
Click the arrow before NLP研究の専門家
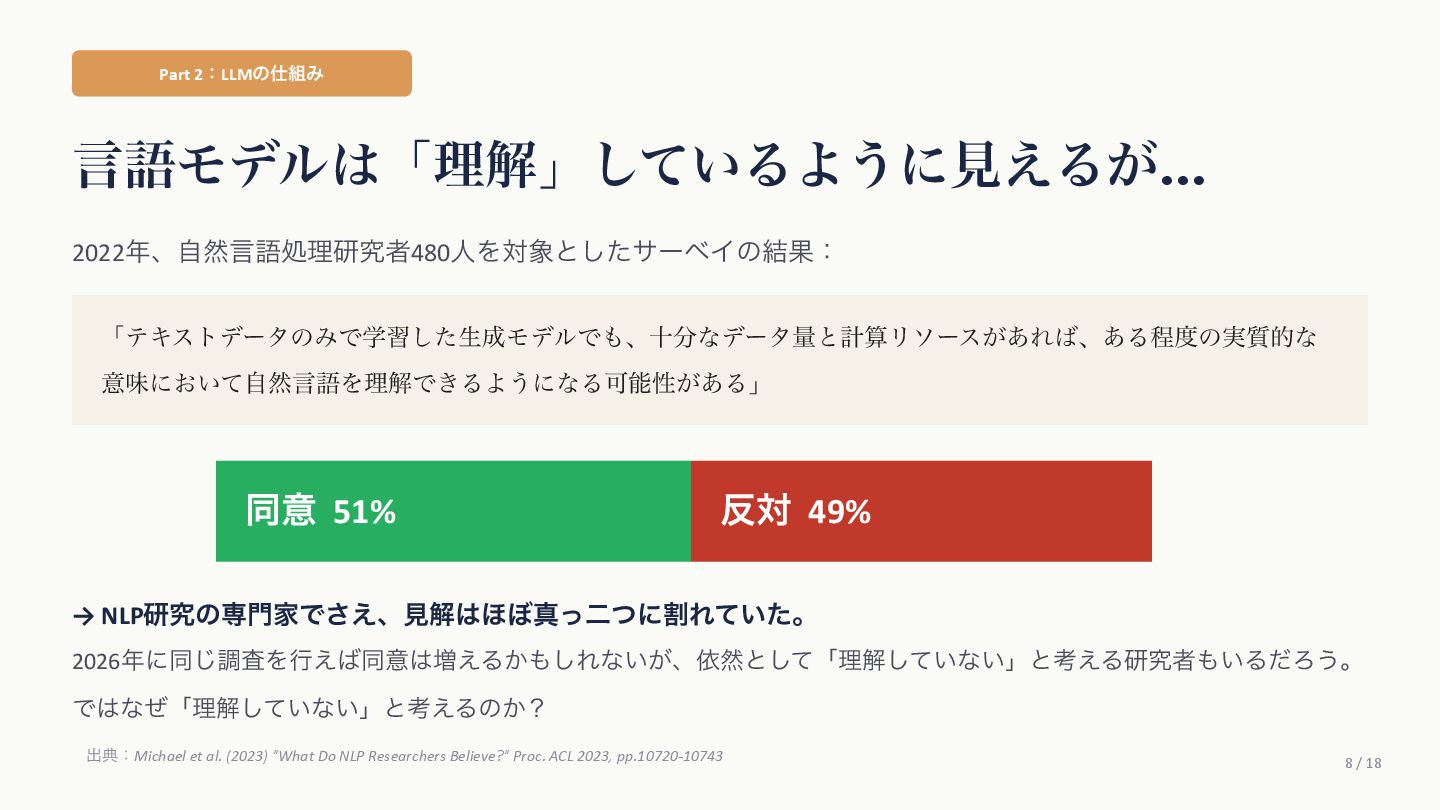84,616
